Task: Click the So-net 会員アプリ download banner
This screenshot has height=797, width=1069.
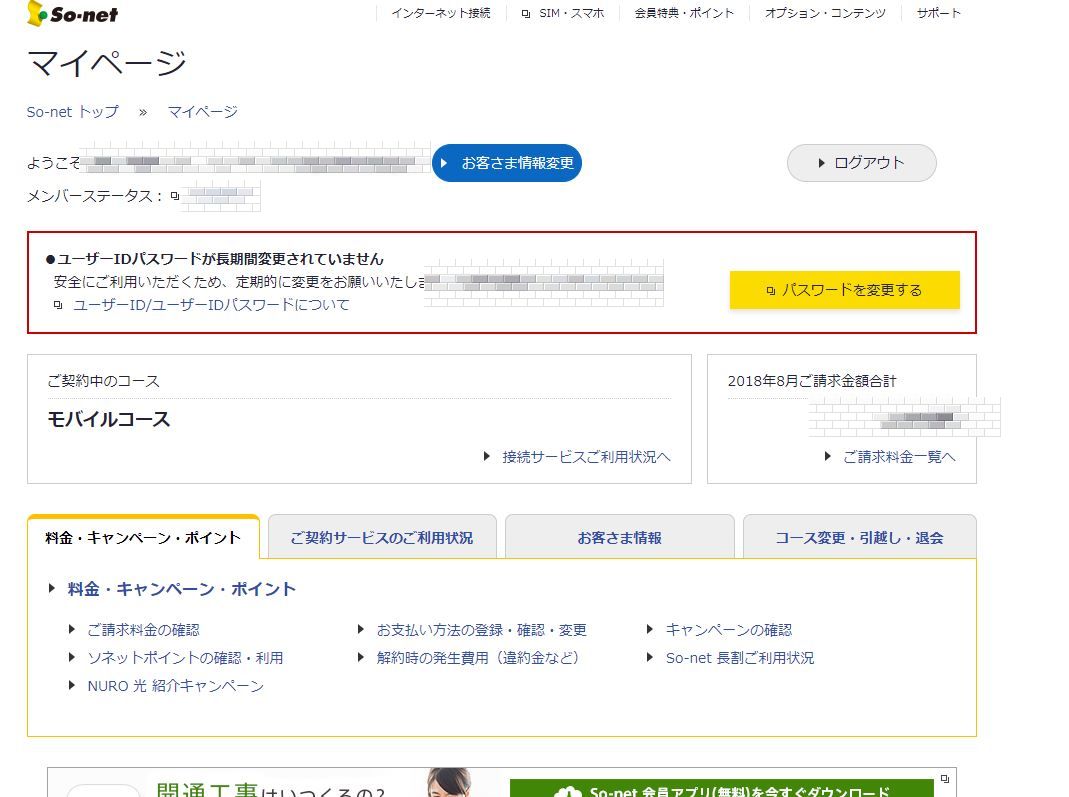Action: pos(722,789)
